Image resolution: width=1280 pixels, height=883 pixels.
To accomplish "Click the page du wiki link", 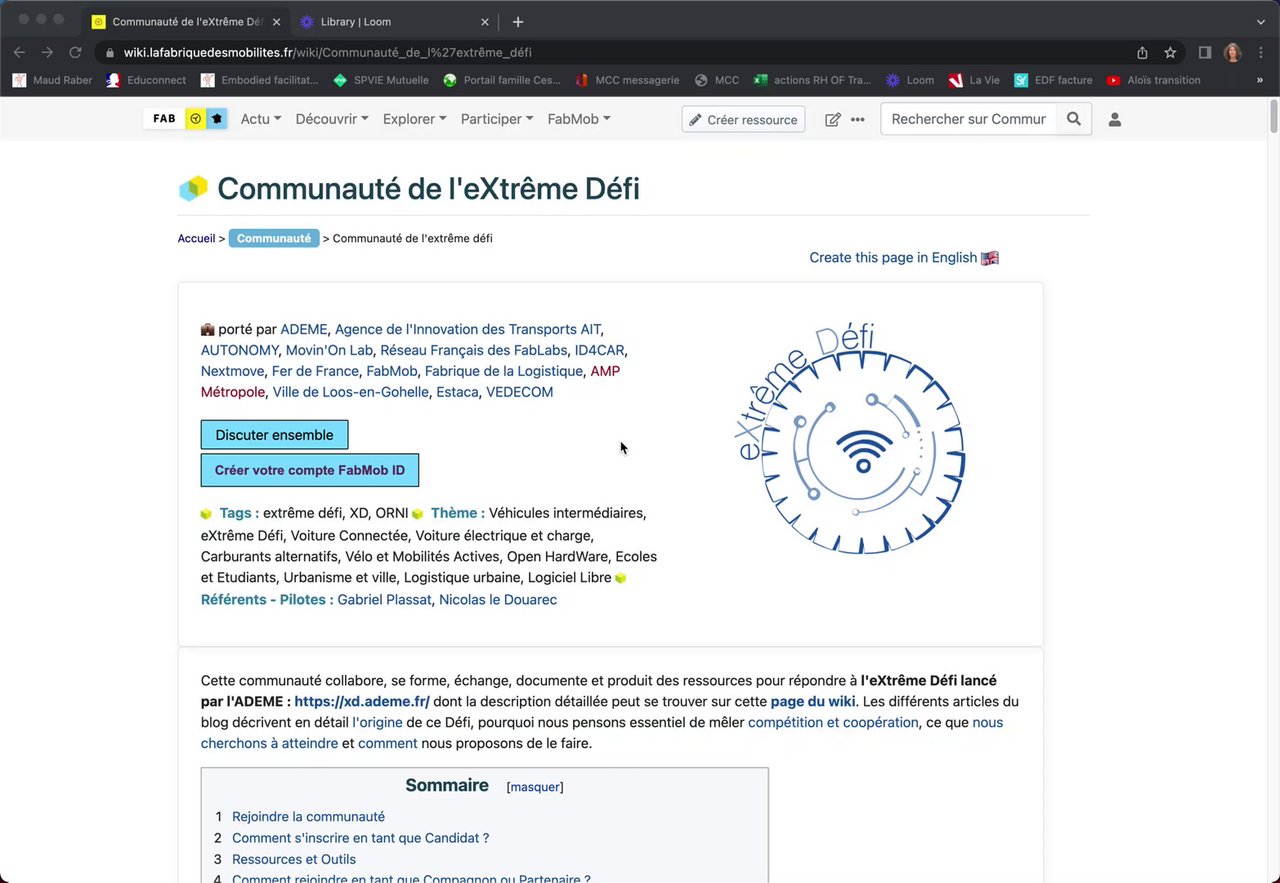I will [x=813, y=702].
